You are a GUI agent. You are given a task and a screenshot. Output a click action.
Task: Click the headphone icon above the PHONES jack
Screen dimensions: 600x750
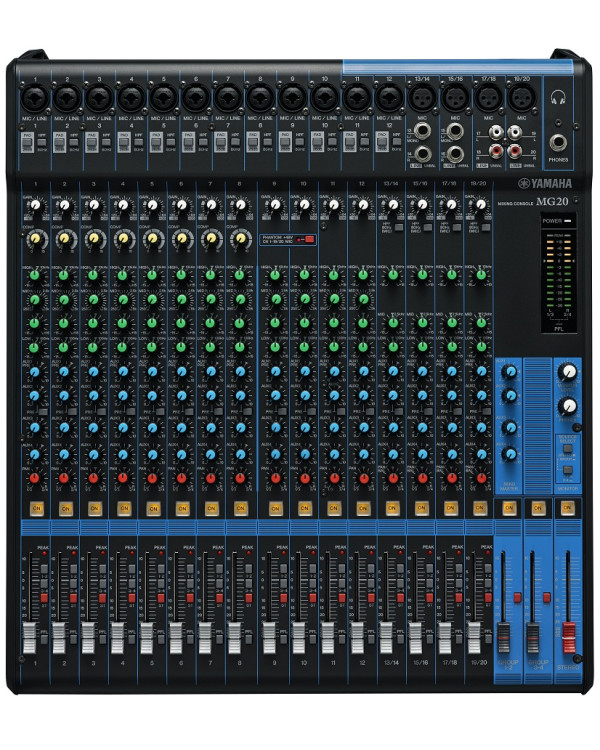tap(558, 98)
